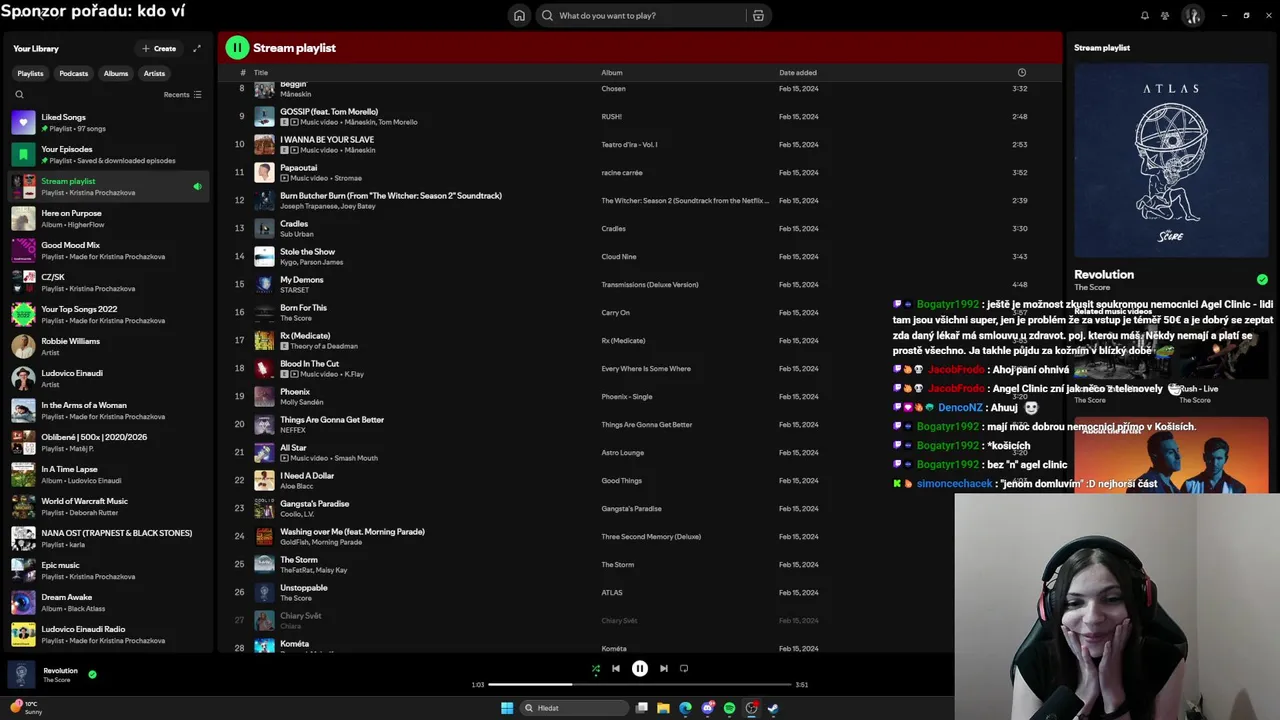Open Friend Activity icon
Image resolution: width=1280 pixels, height=720 pixels.
click(x=1165, y=15)
